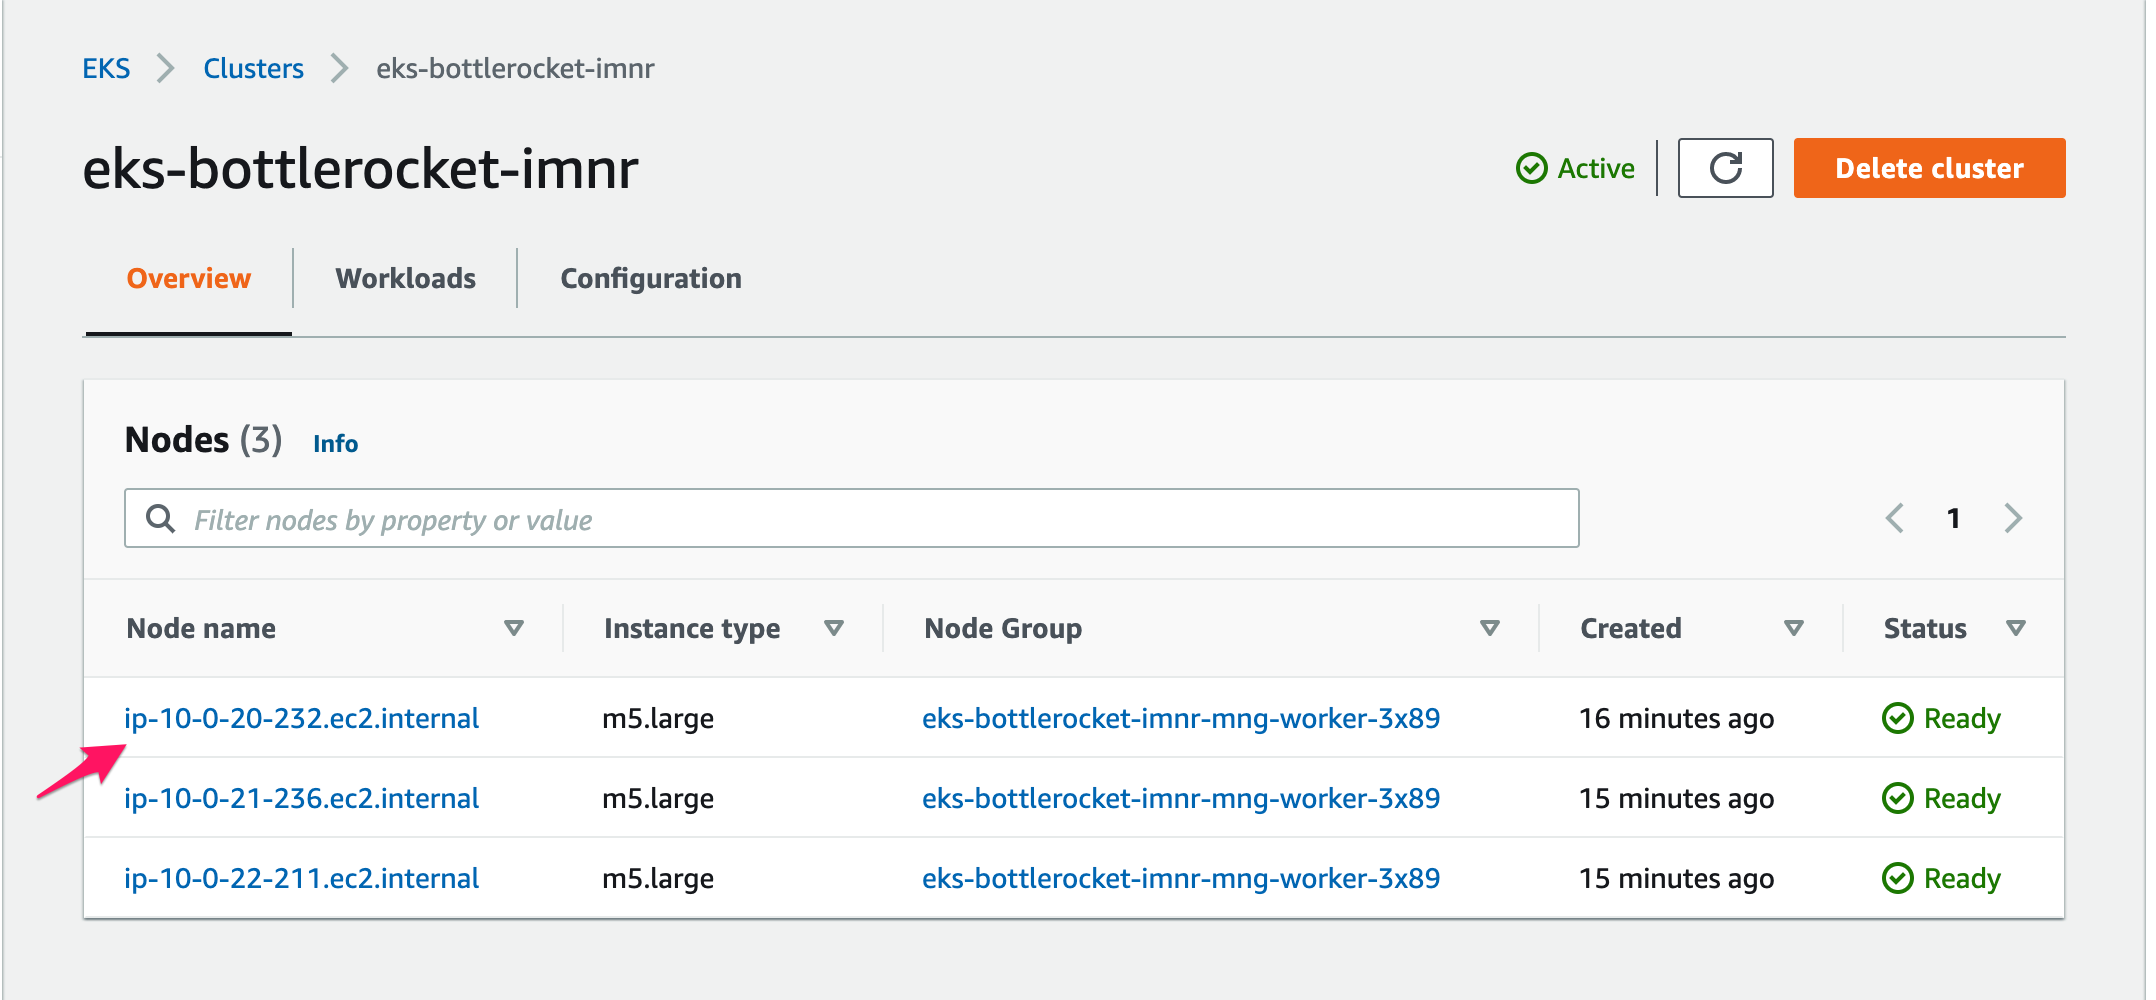
Task: Click Ready status icon for ip-10-0-21-236
Action: point(1897,798)
